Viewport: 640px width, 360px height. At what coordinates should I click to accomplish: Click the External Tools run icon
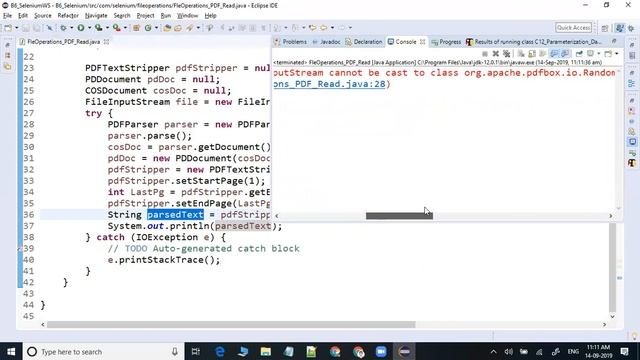click(117, 28)
